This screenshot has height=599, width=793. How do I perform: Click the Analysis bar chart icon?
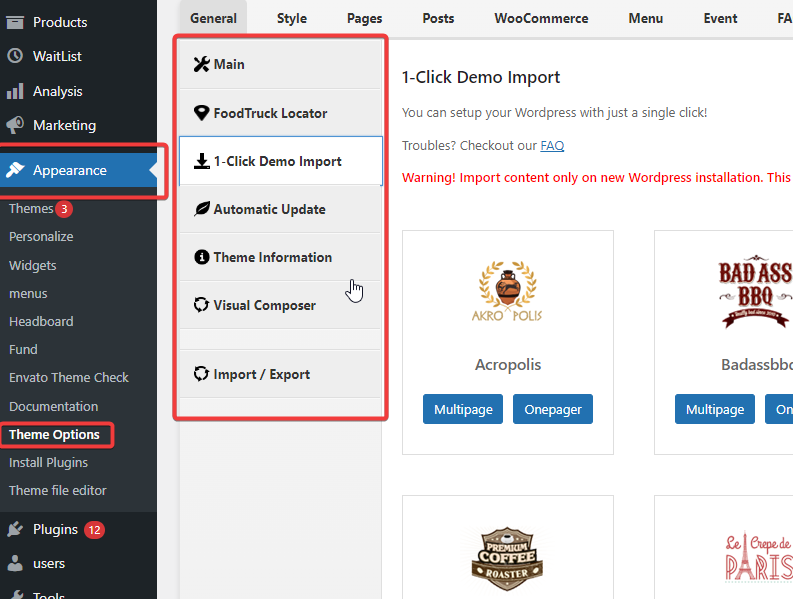[x=15, y=91]
